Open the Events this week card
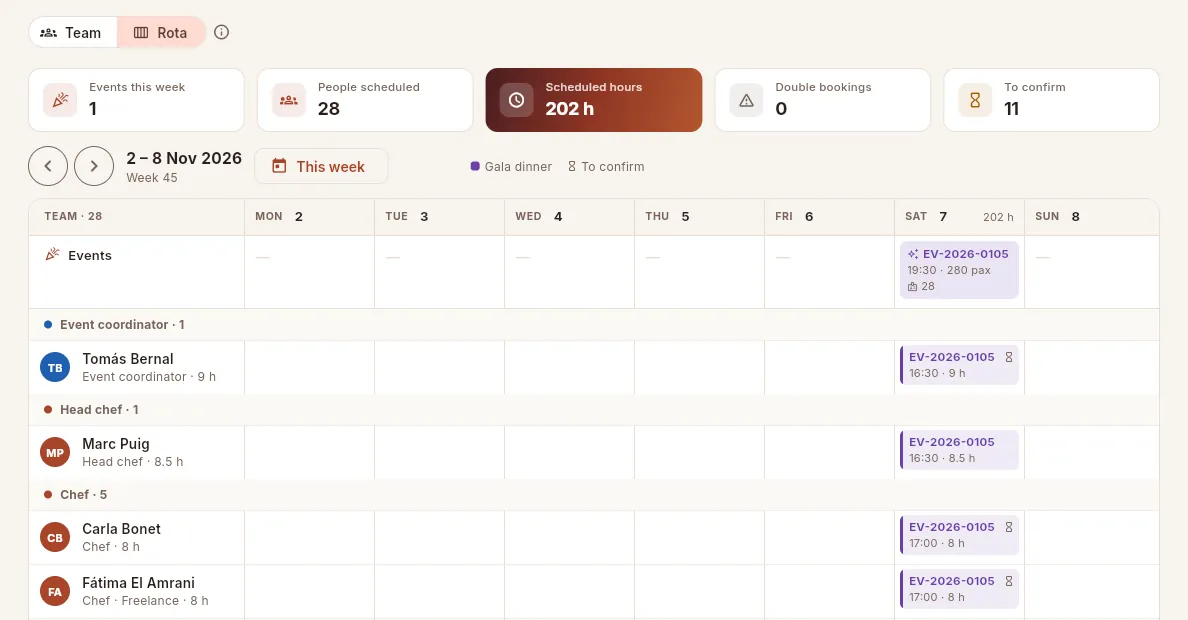Screen dimensions: 1188x620 (136, 100)
